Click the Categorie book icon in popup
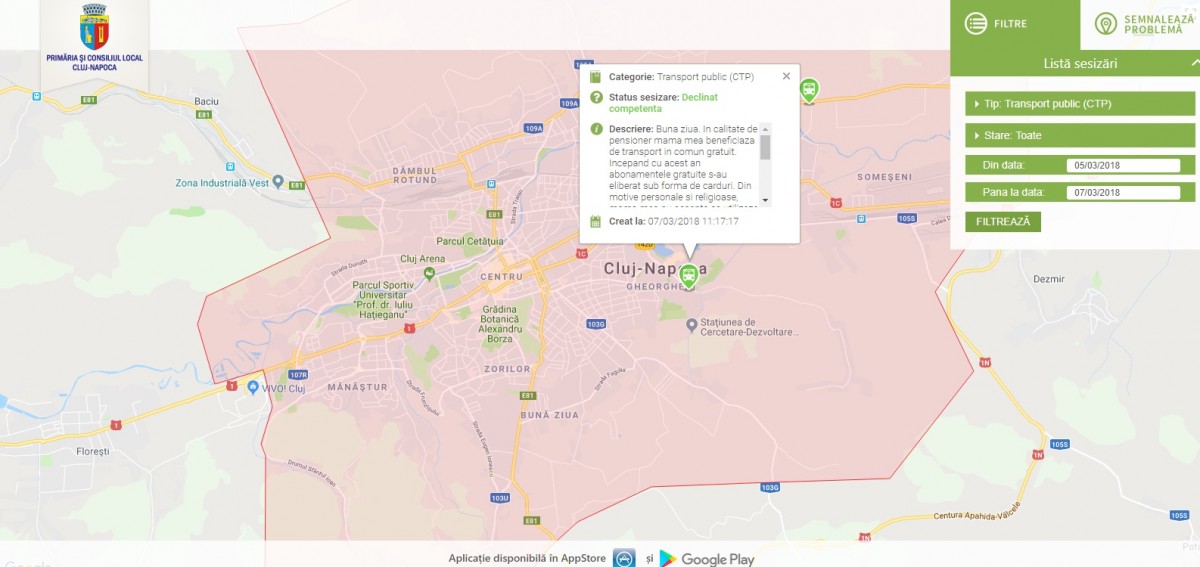Image resolution: width=1200 pixels, height=567 pixels. pos(595,77)
